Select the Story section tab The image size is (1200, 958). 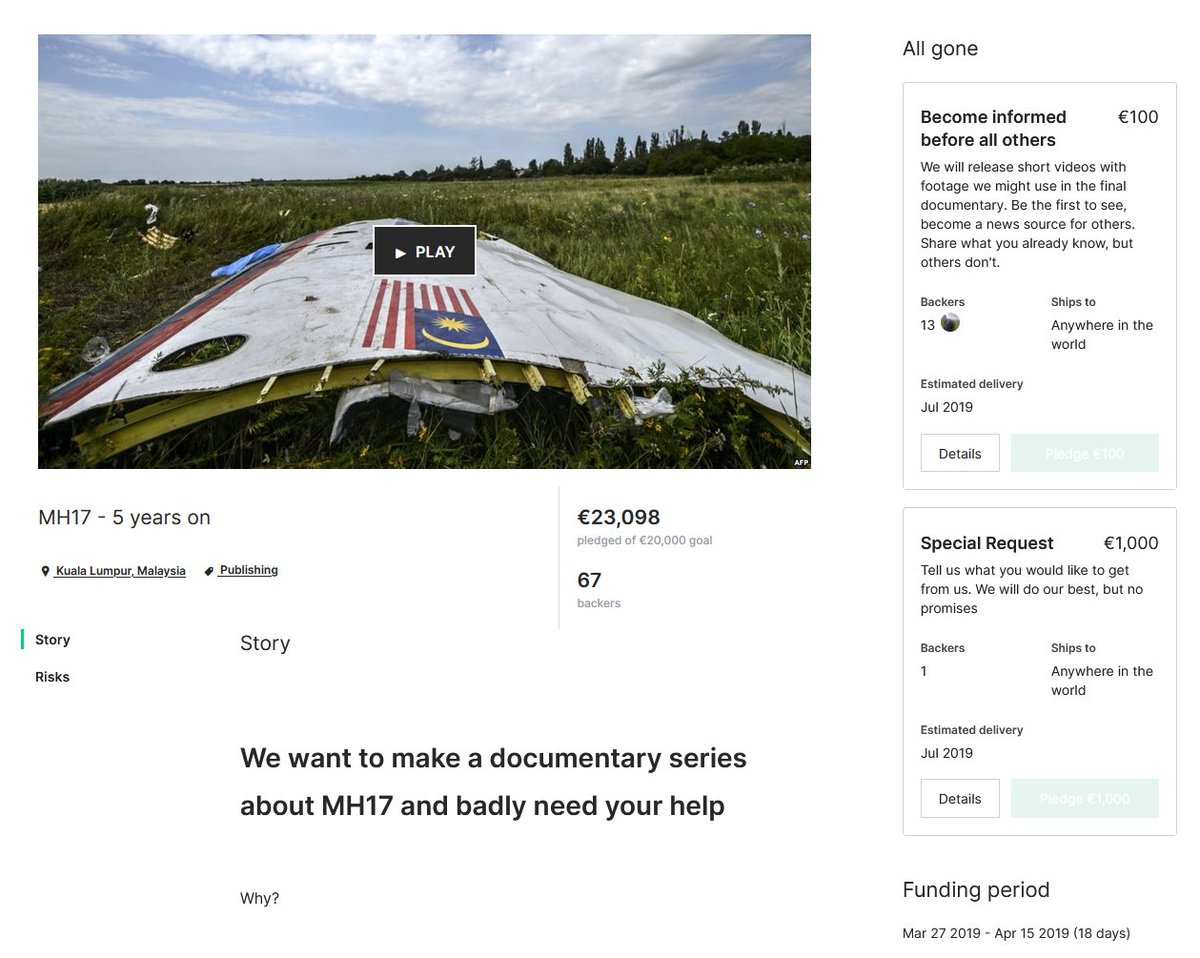coord(52,640)
